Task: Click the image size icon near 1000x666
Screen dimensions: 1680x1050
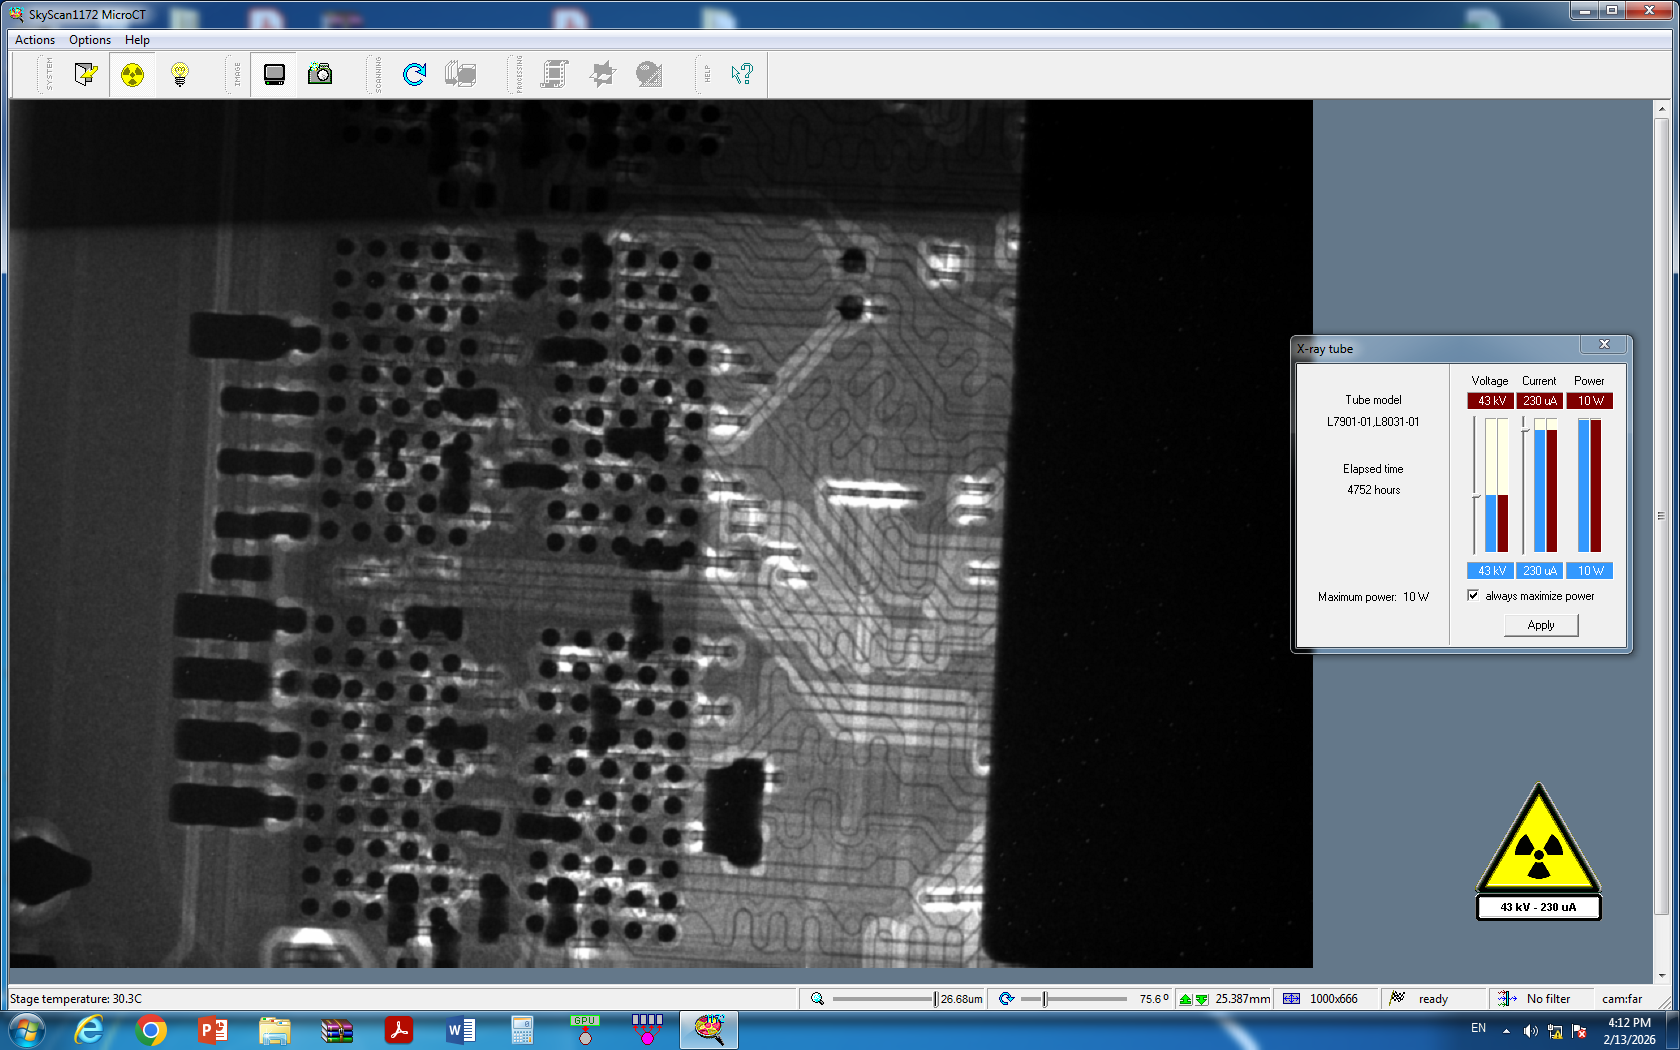Action: tap(1292, 999)
